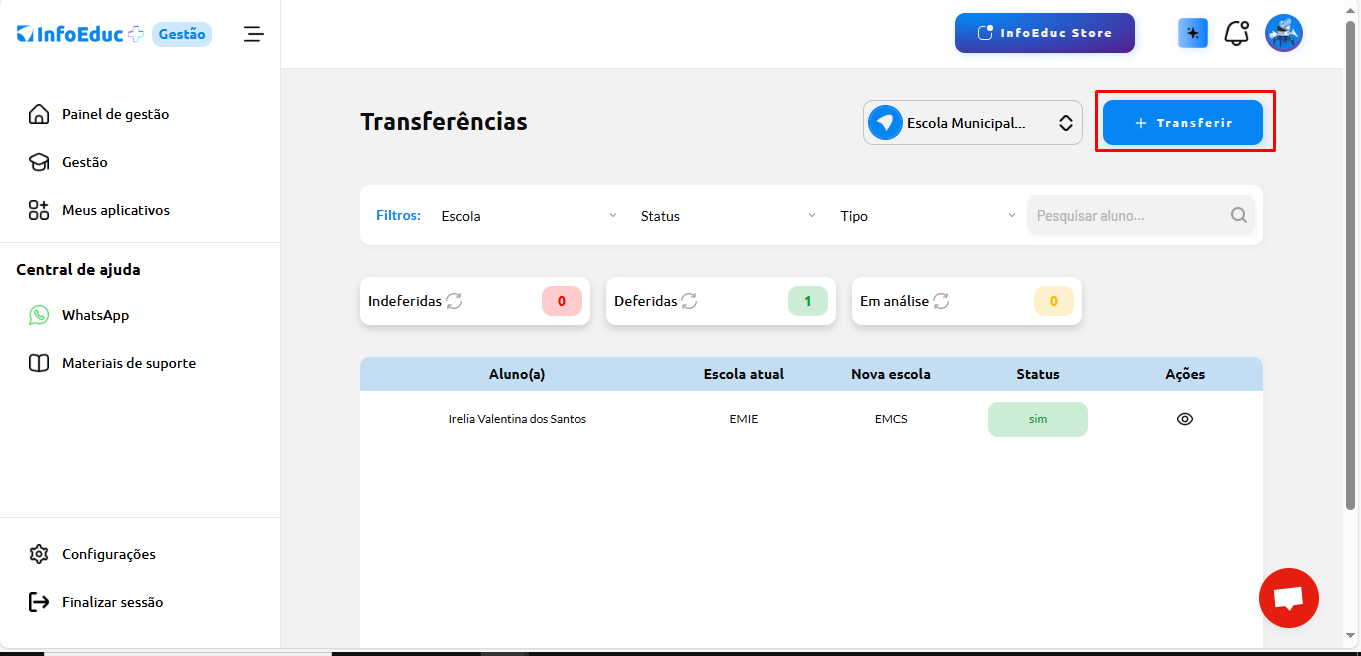Click the Transferências page heading

tap(444, 122)
